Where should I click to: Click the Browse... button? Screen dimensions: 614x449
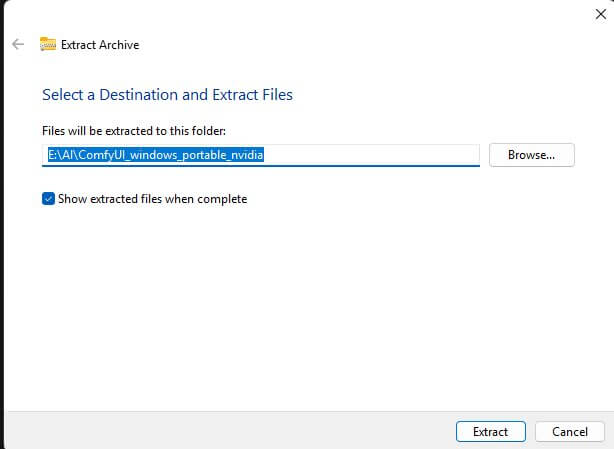(531, 155)
